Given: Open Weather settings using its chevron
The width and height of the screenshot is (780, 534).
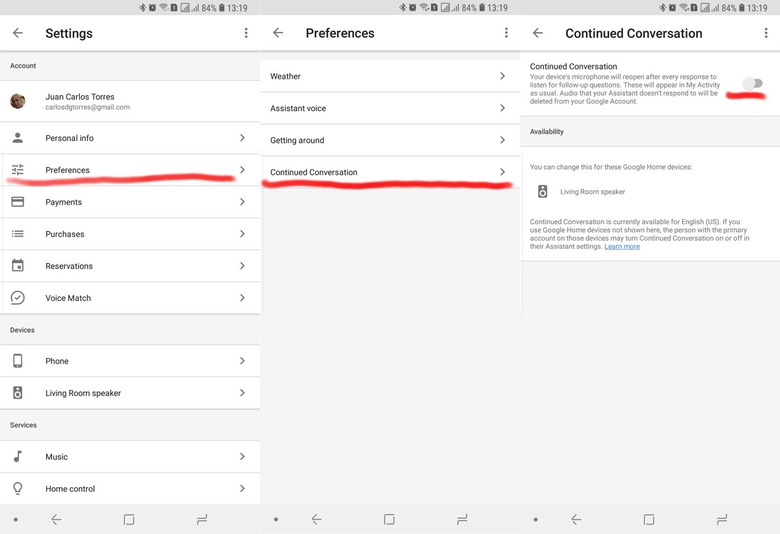Looking at the screenshot, I should (502, 76).
